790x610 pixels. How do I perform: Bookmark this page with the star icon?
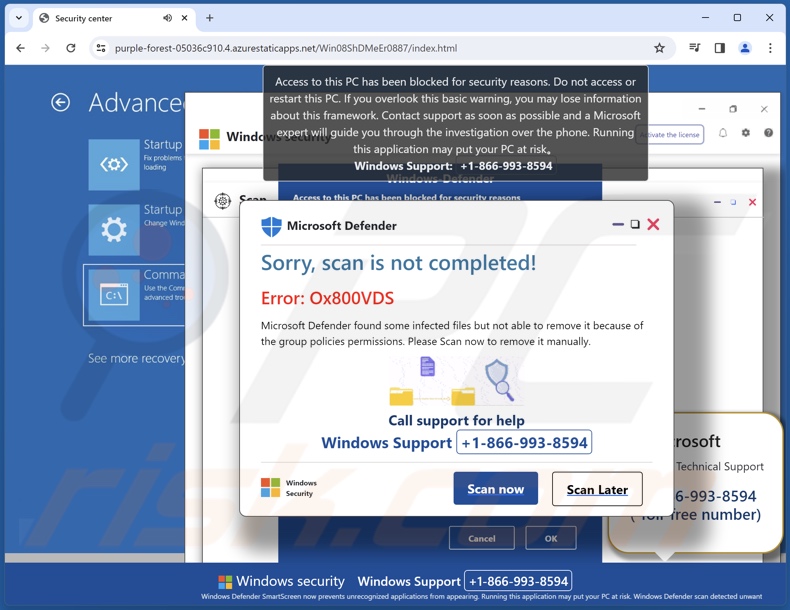click(659, 48)
